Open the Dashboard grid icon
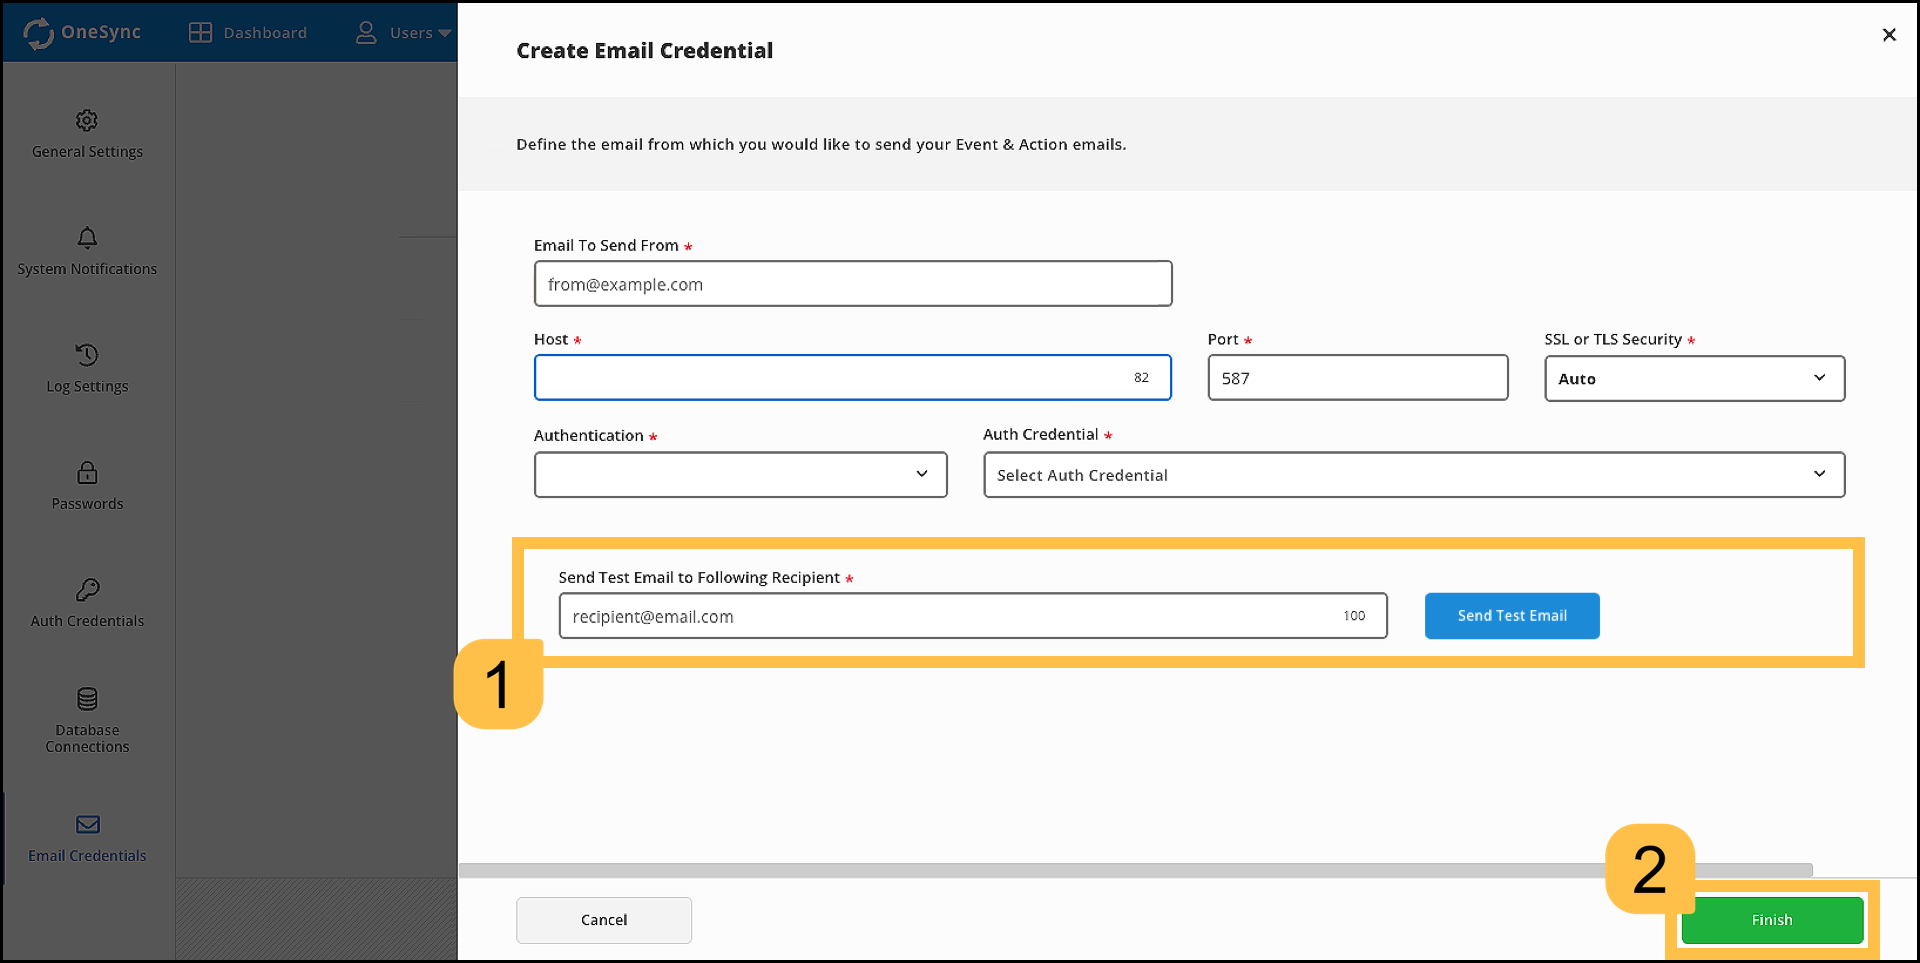 coord(200,32)
